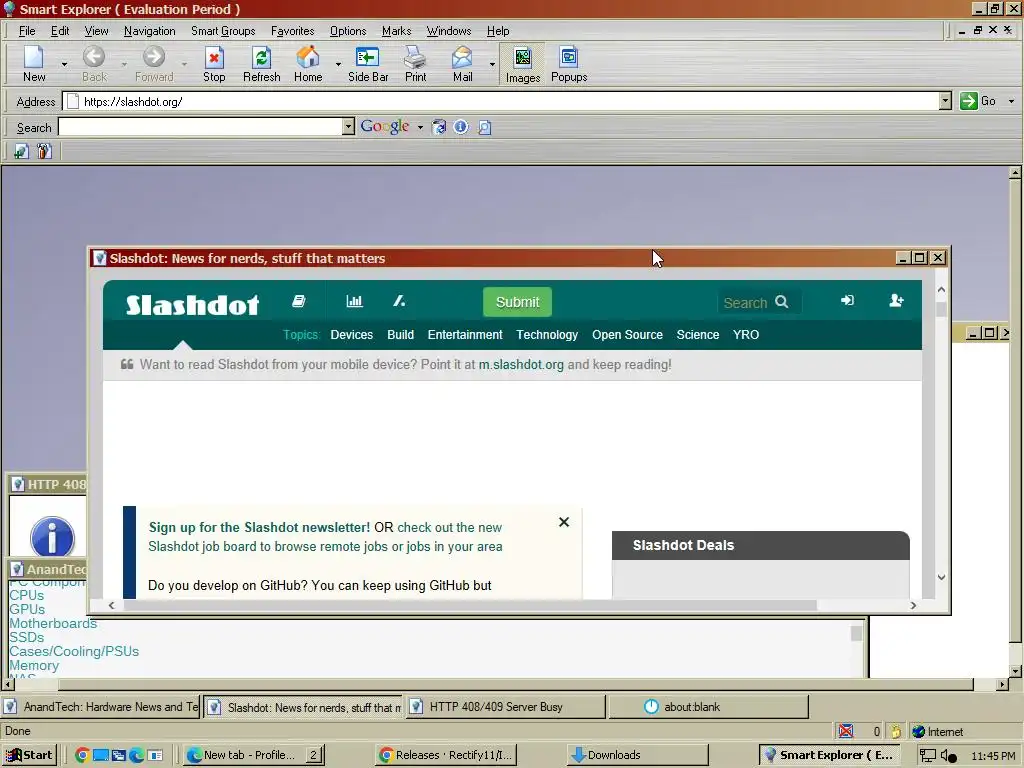Screen dimensions: 1024x768
Task: Open the dropdown arrow next to New
Action: (x=64, y=64)
